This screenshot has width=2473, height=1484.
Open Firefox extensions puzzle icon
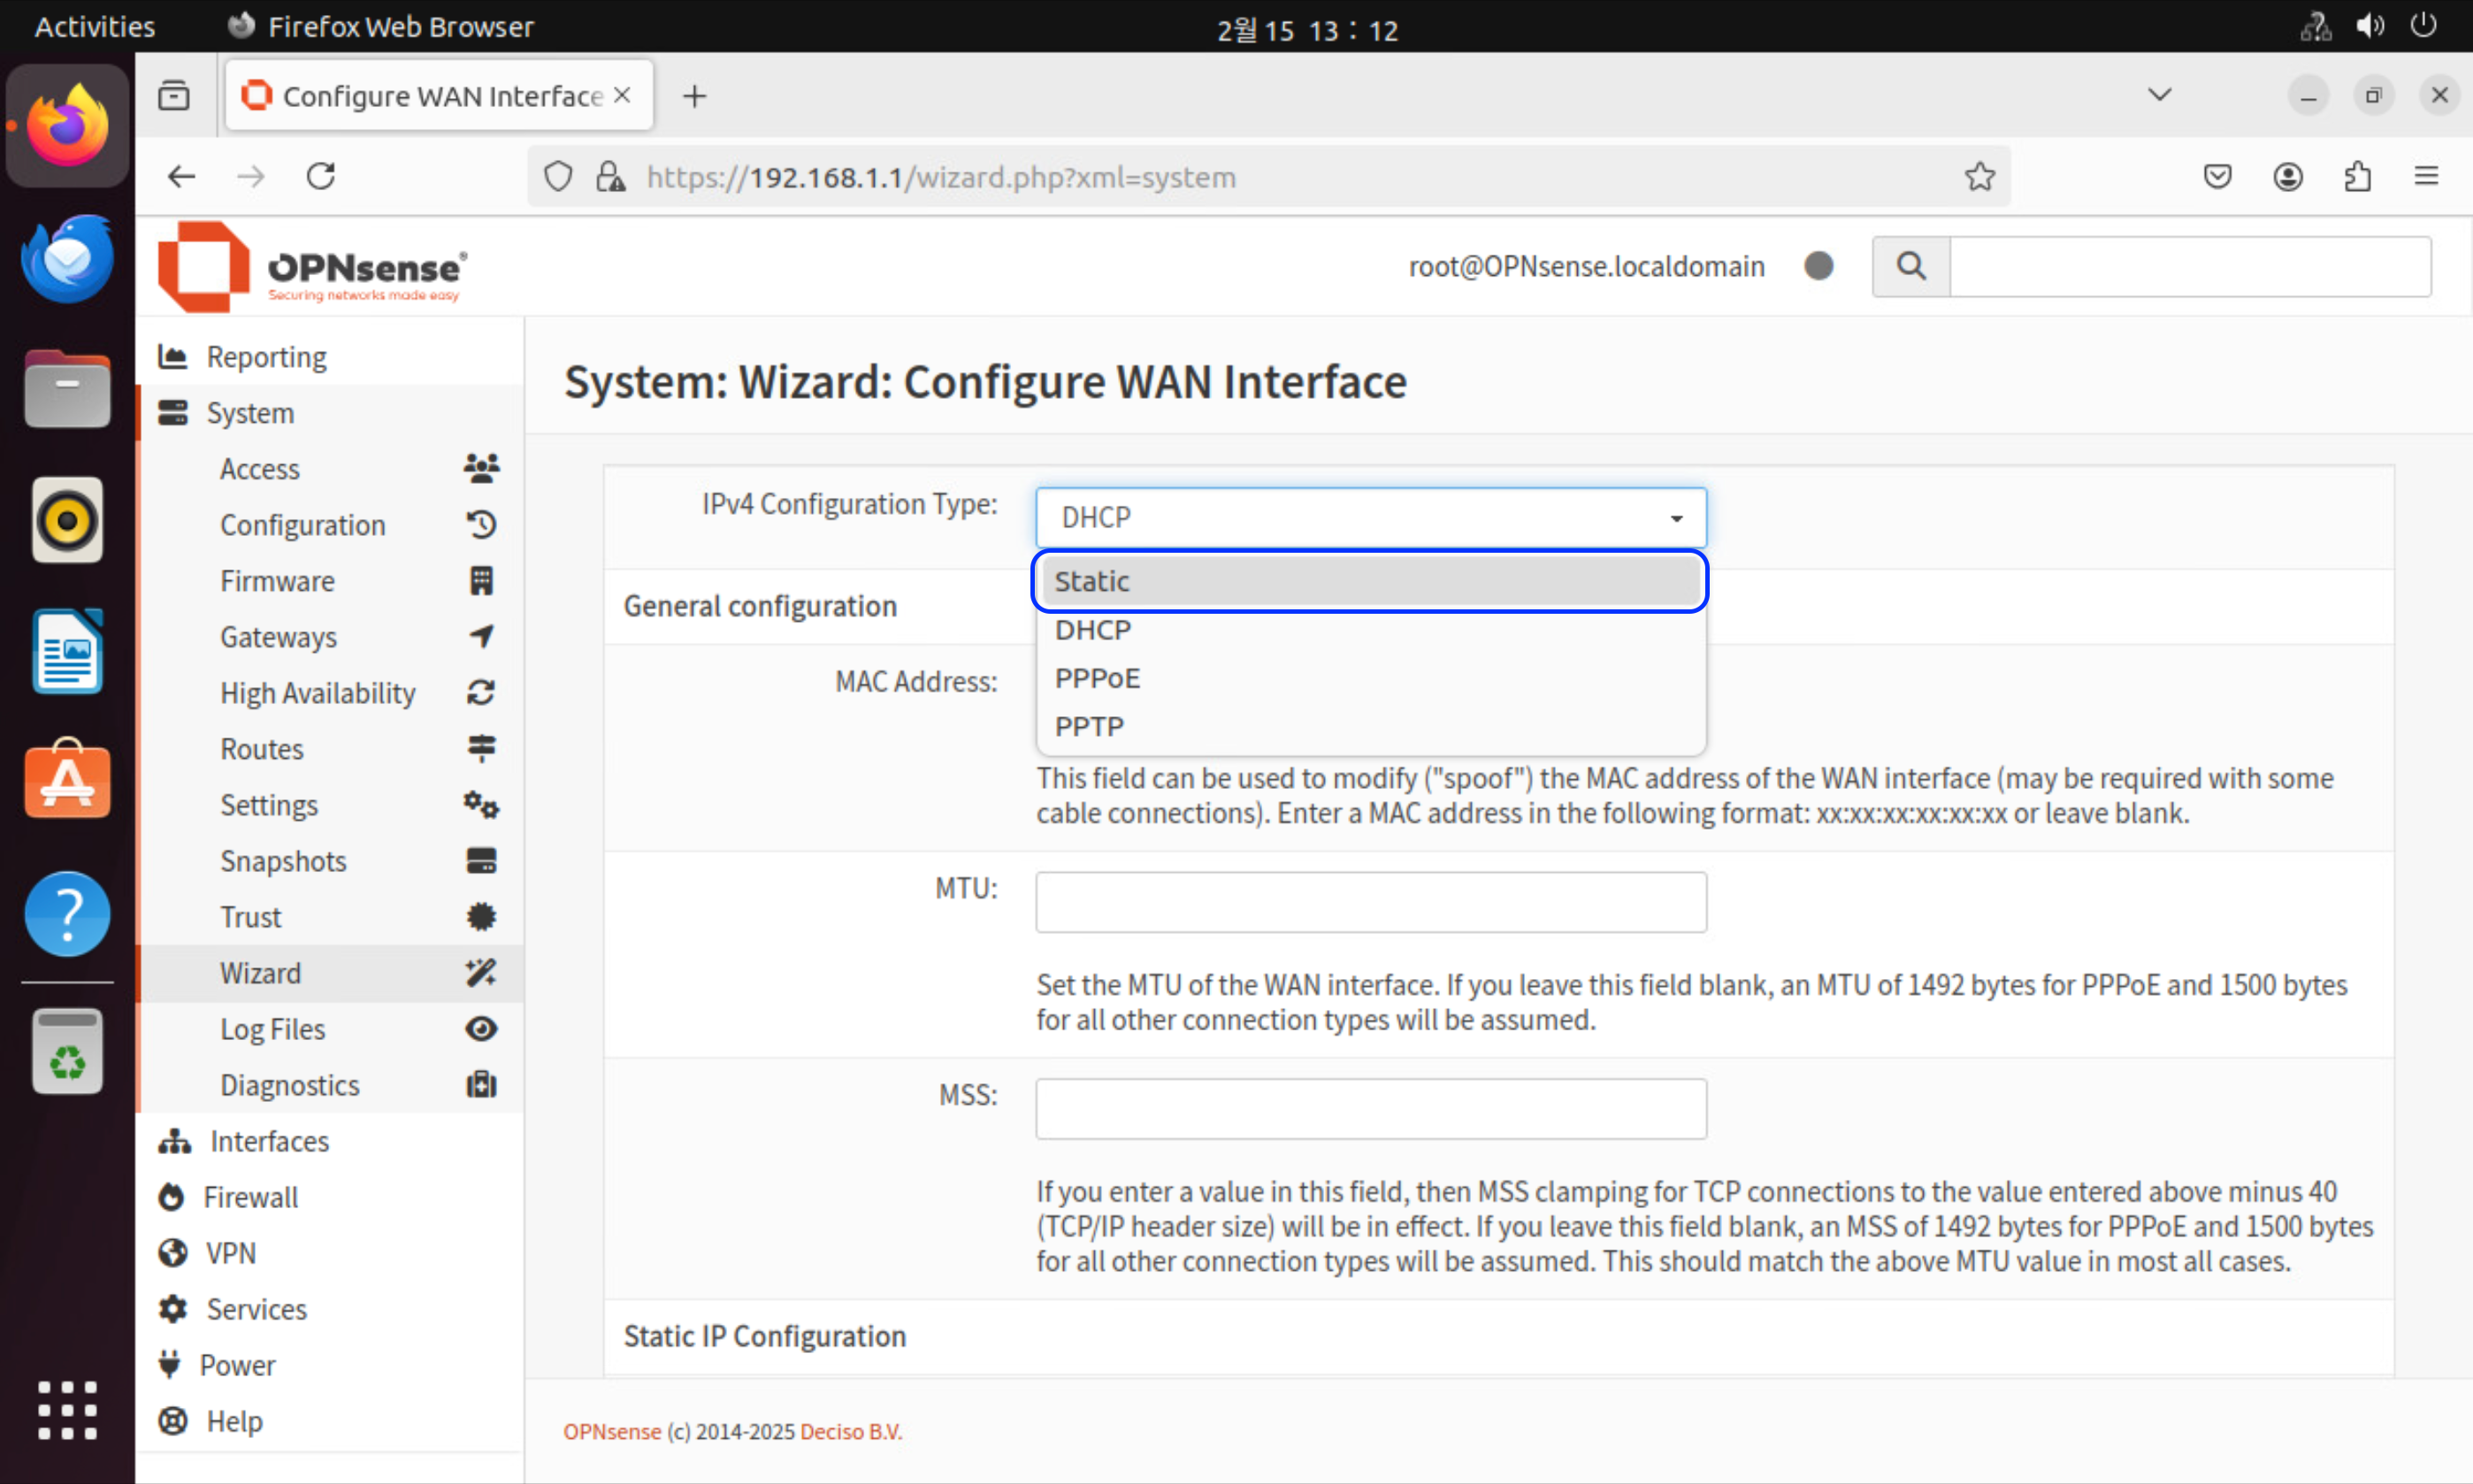pyautogui.click(x=2357, y=177)
